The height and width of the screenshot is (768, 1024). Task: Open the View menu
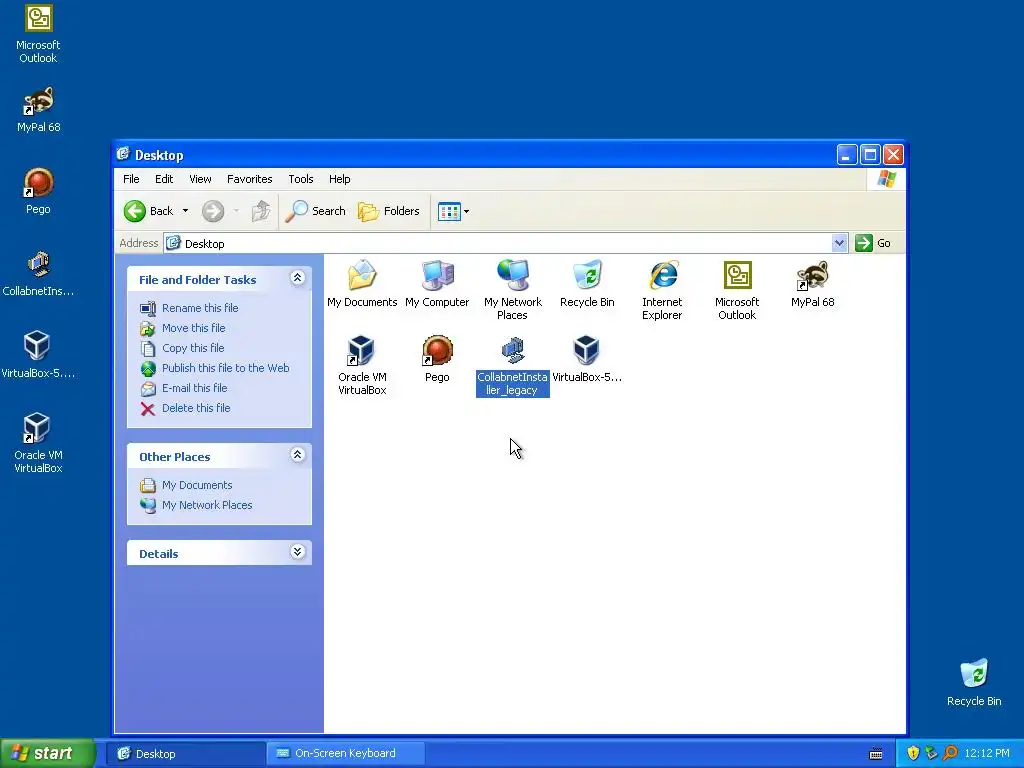[200, 179]
